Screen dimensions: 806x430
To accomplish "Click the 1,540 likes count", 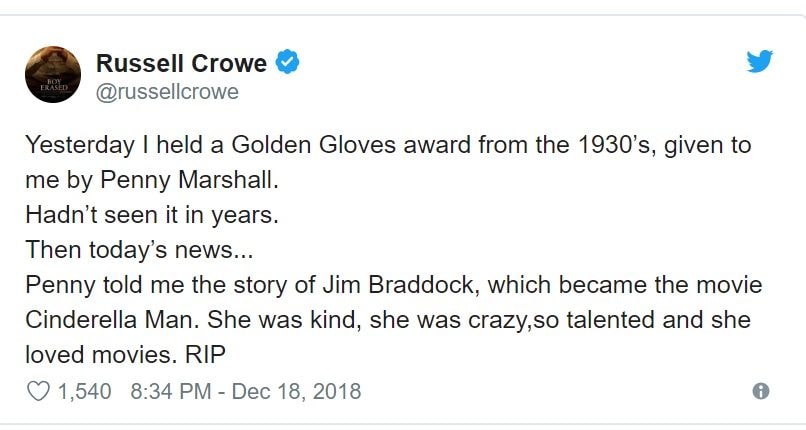I will [86, 391].
